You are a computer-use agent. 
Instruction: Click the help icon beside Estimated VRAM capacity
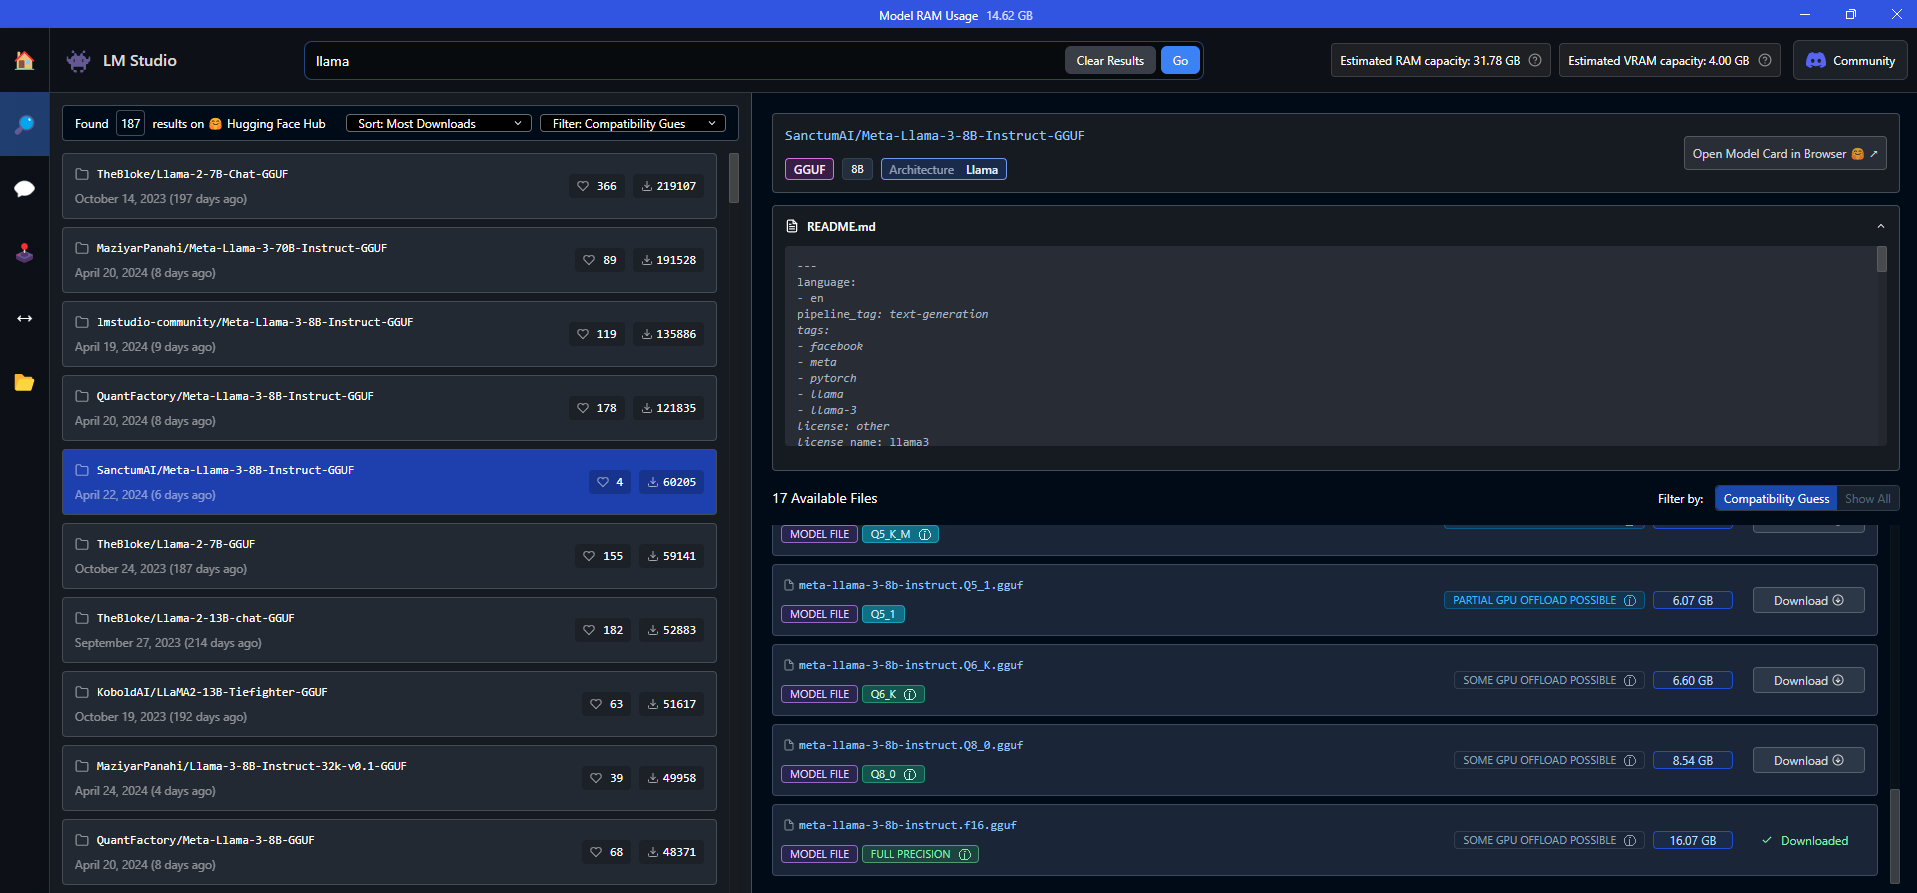point(1765,60)
